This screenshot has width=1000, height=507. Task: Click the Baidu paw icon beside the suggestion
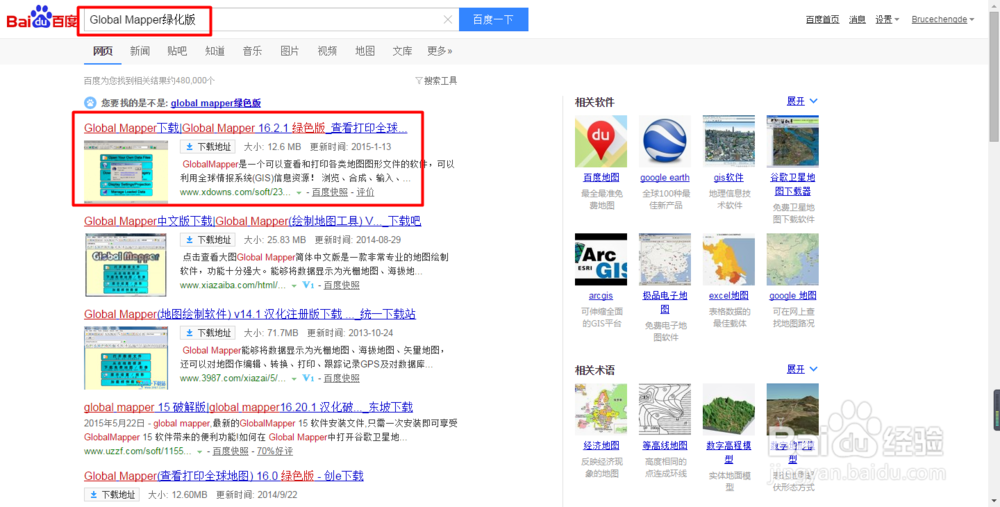pyautogui.click(x=90, y=103)
